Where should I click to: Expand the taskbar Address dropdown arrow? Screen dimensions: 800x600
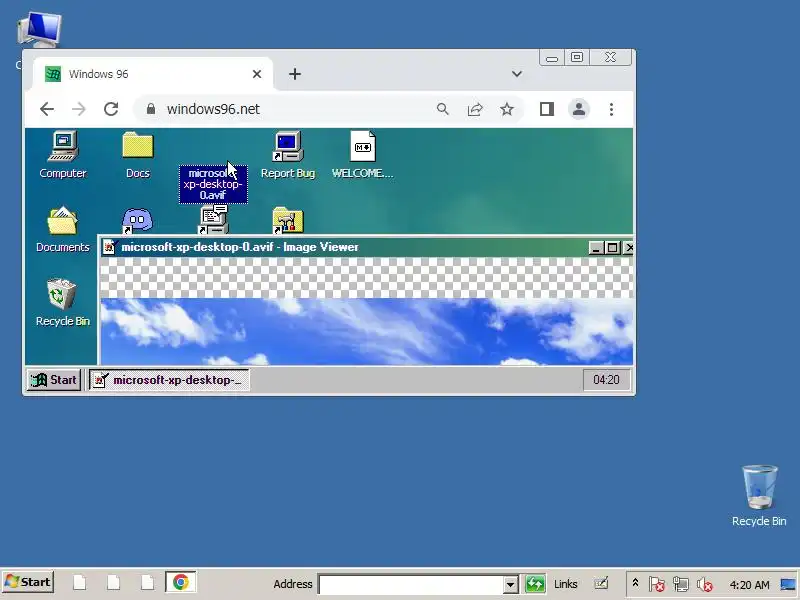[510, 585]
